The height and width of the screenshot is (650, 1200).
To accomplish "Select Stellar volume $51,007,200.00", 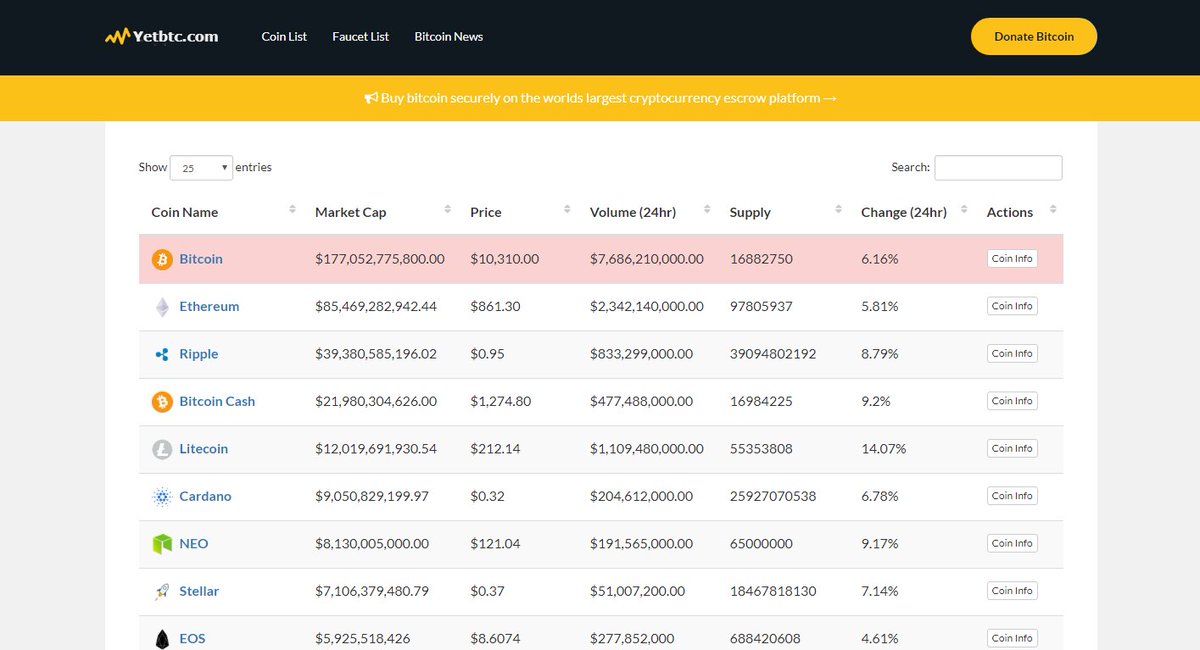I will point(638,592).
